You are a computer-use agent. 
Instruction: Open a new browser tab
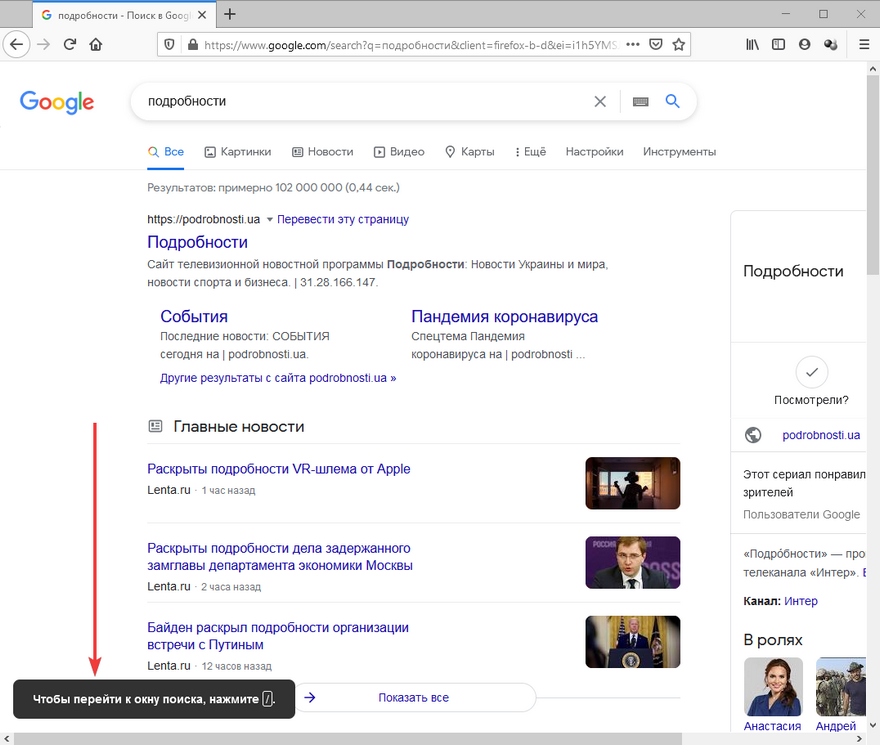[x=230, y=15]
